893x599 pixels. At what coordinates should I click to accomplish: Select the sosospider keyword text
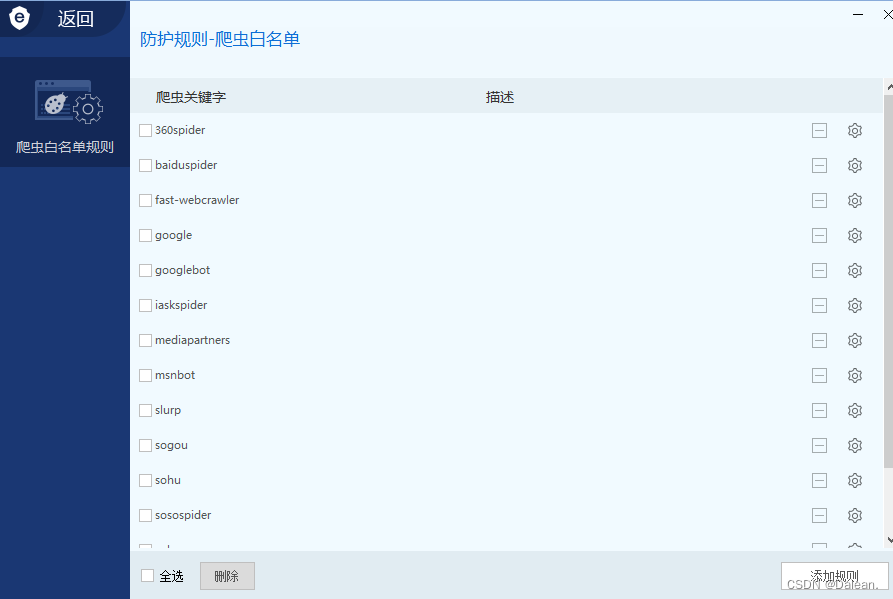coord(183,515)
